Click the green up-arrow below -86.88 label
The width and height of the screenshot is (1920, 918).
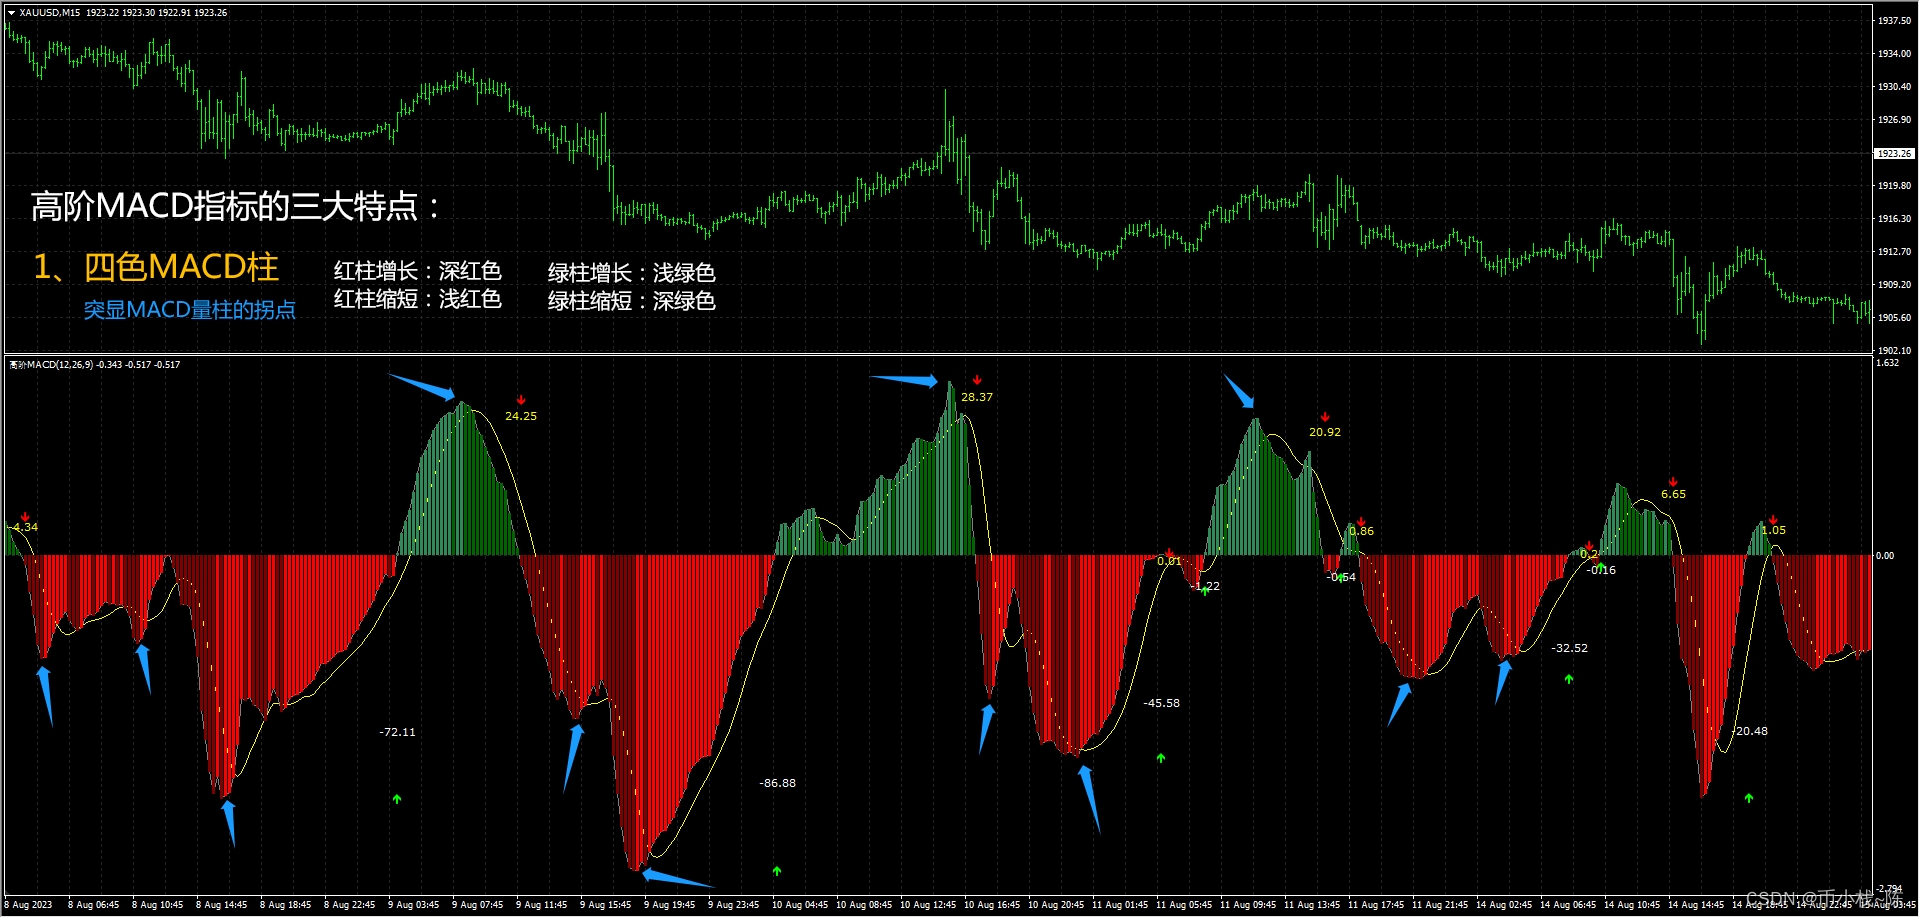(x=776, y=871)
